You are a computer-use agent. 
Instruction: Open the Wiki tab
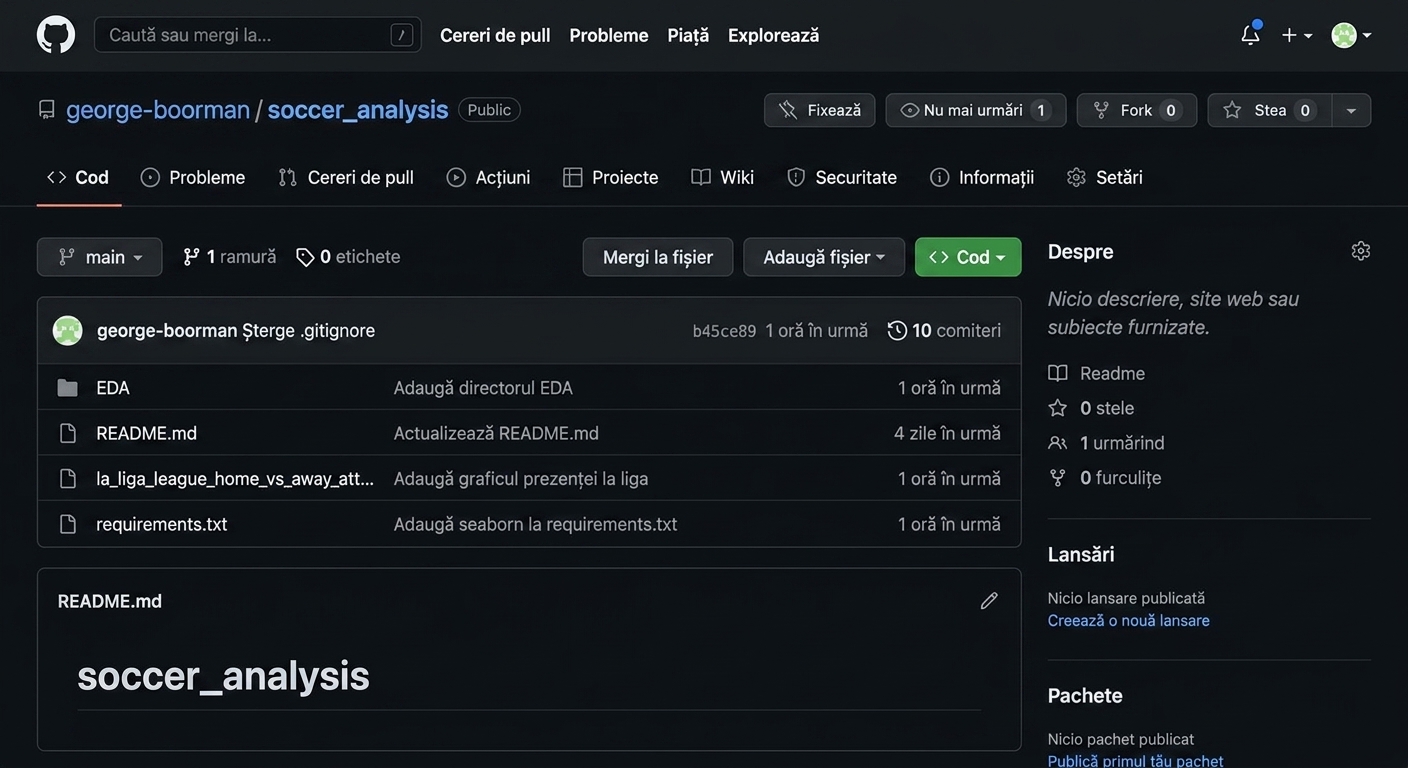point(723,177)
